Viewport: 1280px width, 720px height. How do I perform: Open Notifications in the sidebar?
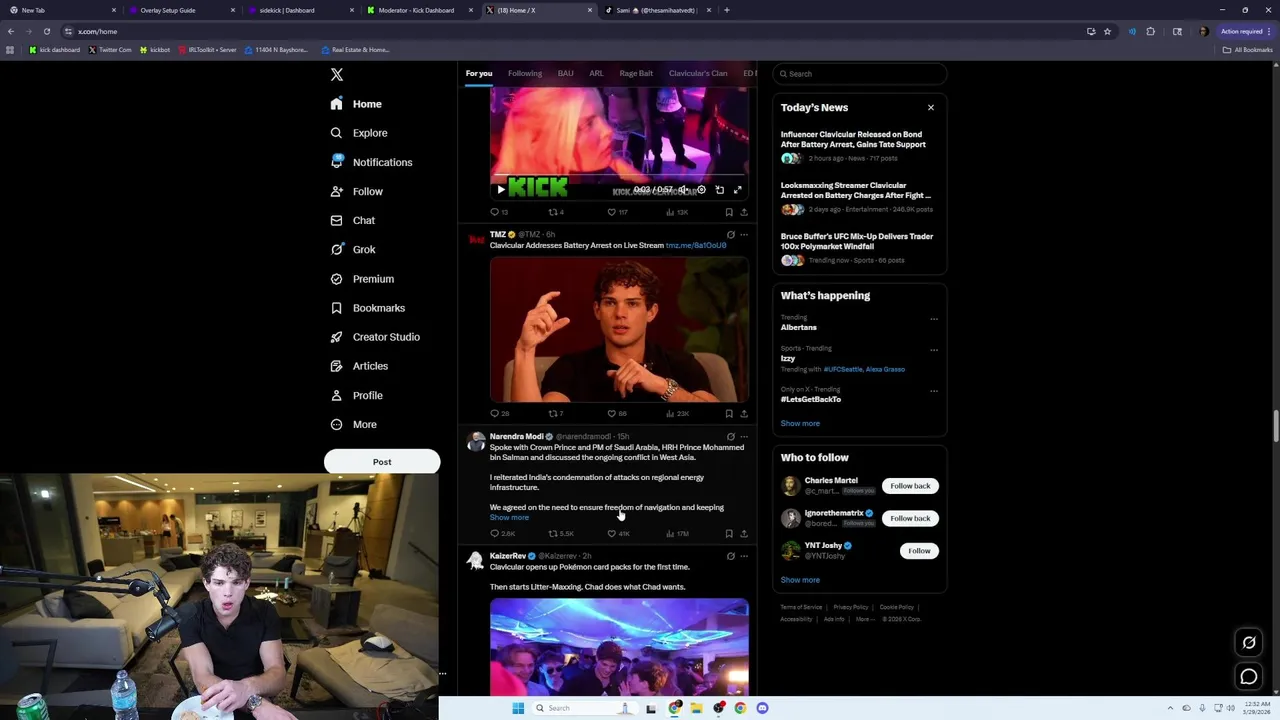click(370, 162)
